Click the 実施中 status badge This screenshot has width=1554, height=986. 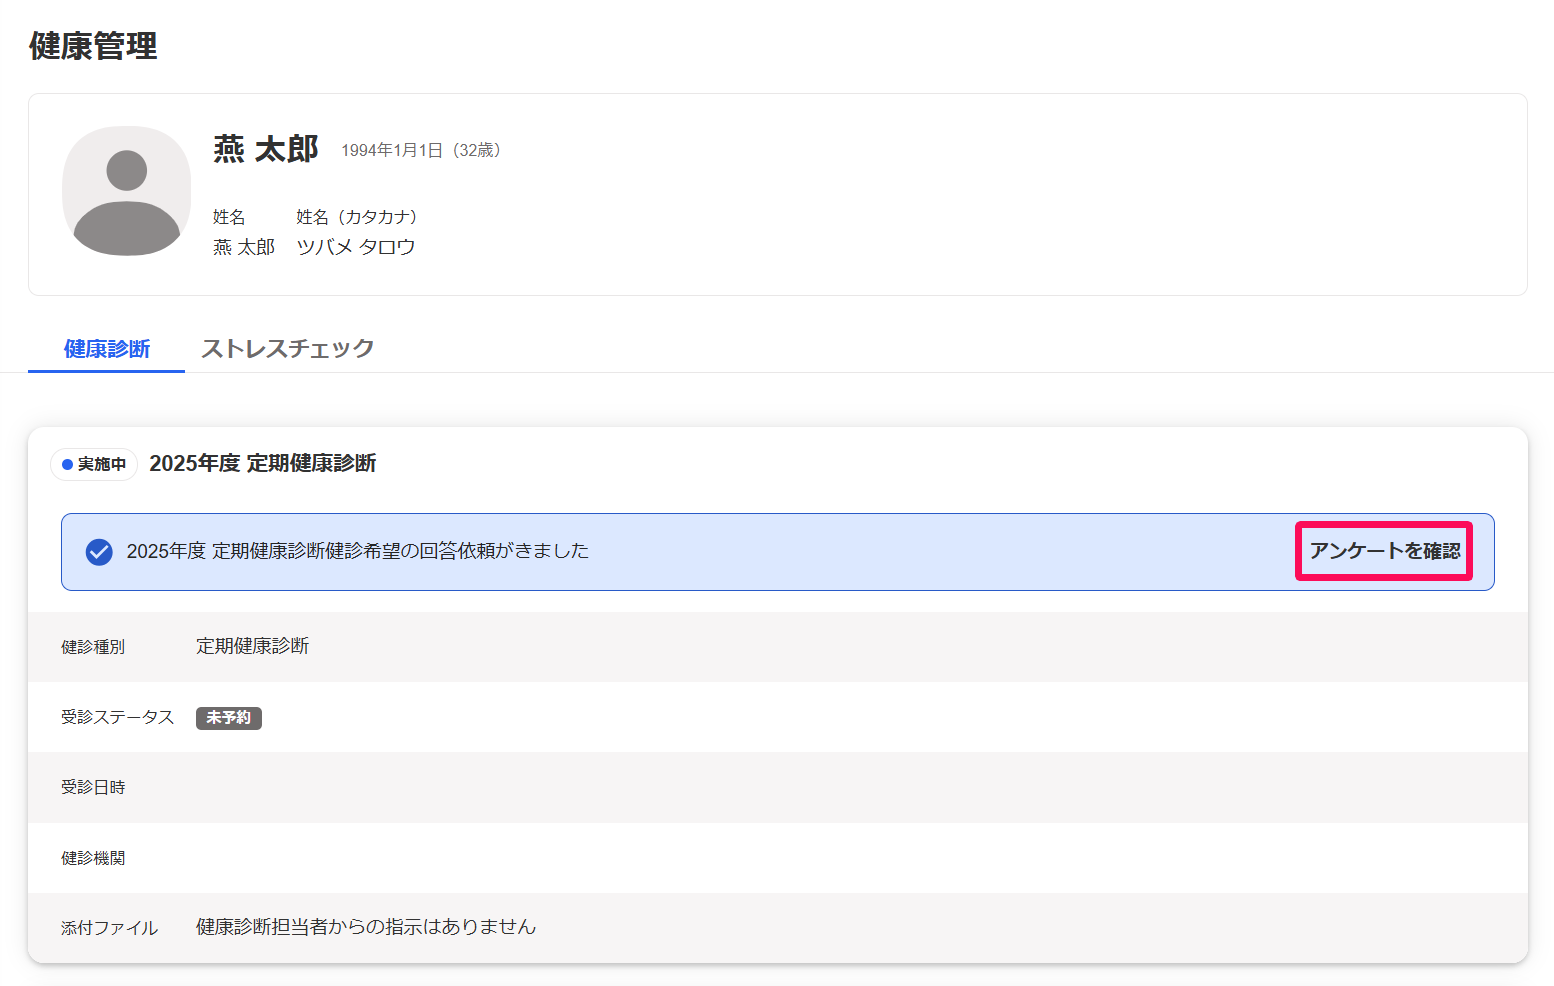[x=94, y=464]
